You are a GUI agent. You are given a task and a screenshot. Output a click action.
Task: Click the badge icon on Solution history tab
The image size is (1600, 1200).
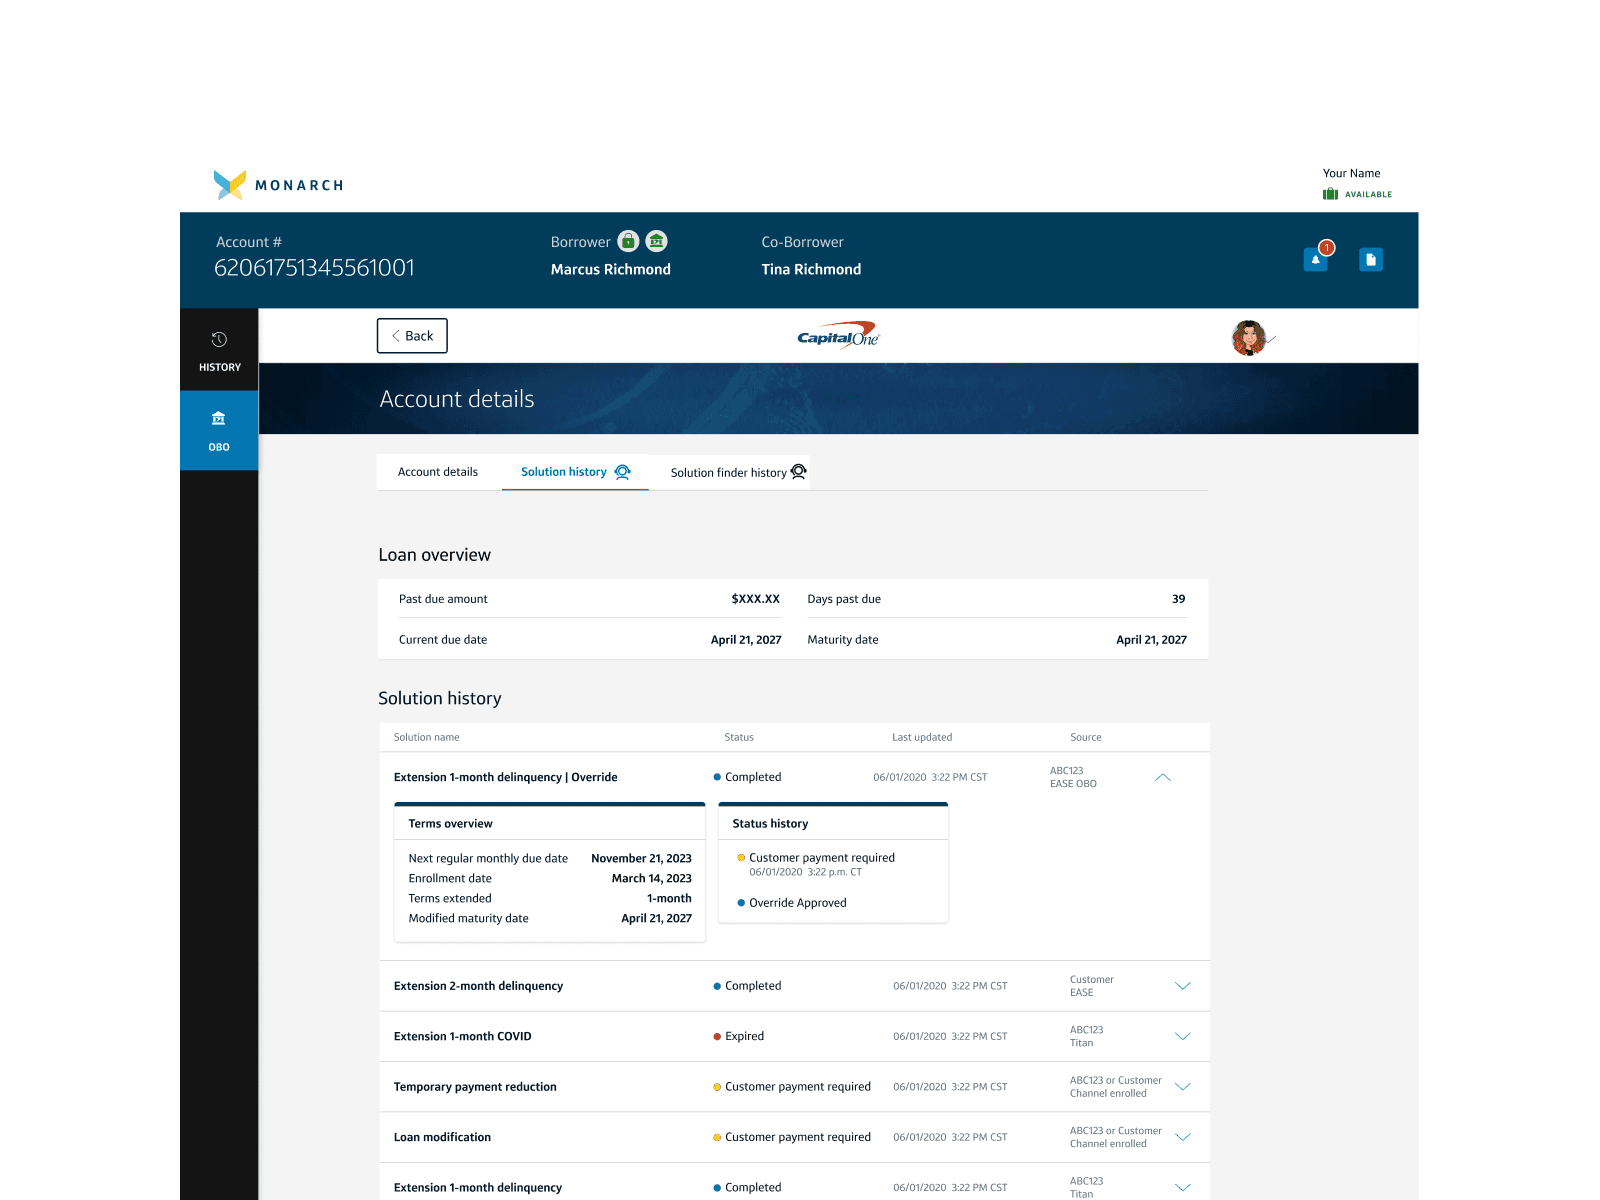tap(623, 471)
